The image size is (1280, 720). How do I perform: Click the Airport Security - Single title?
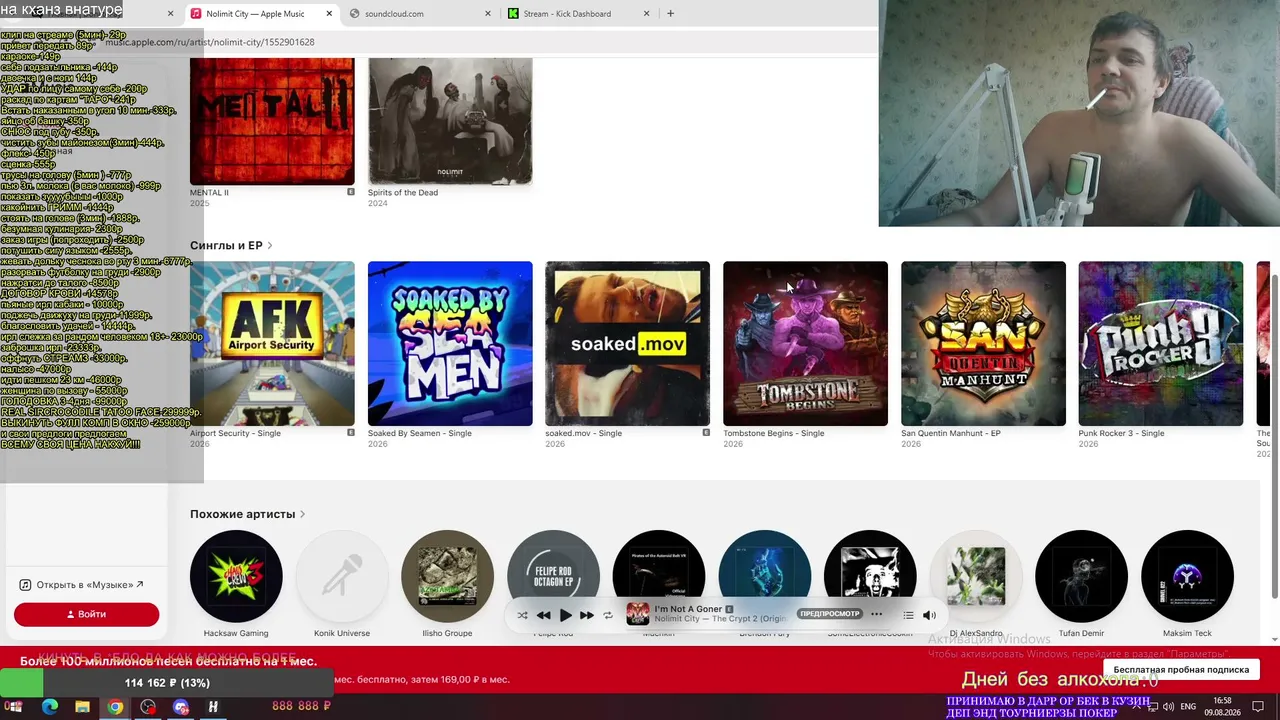tap(235, 433)
